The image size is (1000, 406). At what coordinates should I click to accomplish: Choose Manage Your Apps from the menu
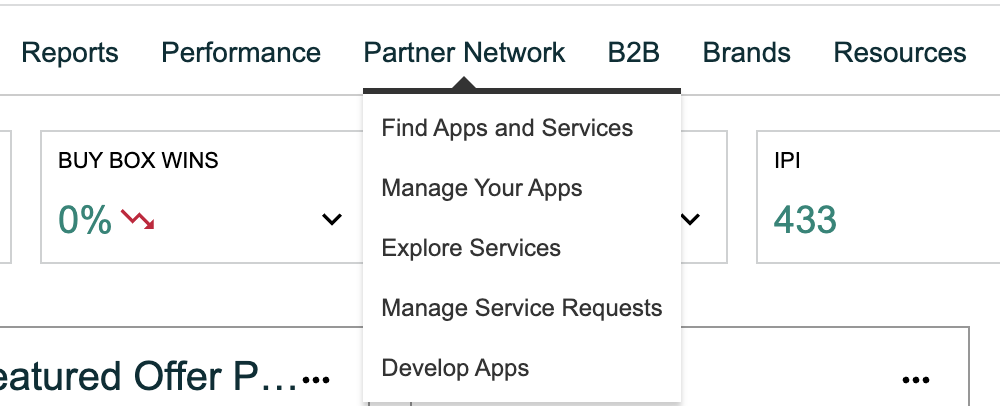[482, 188]
